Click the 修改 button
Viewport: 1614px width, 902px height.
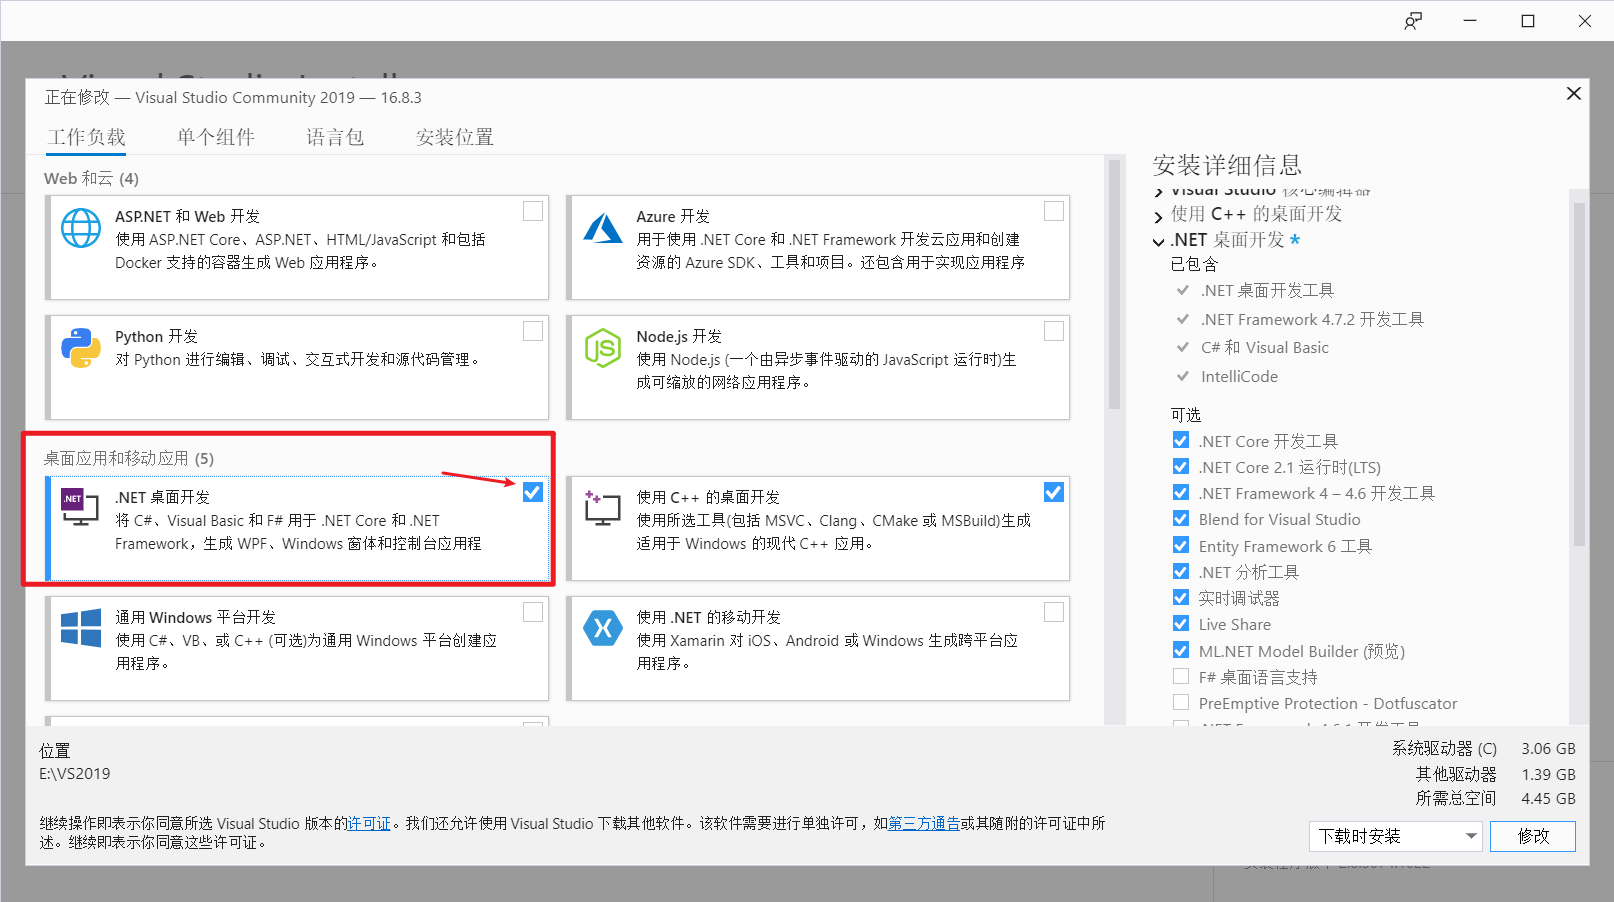(x=1532, y=836)
